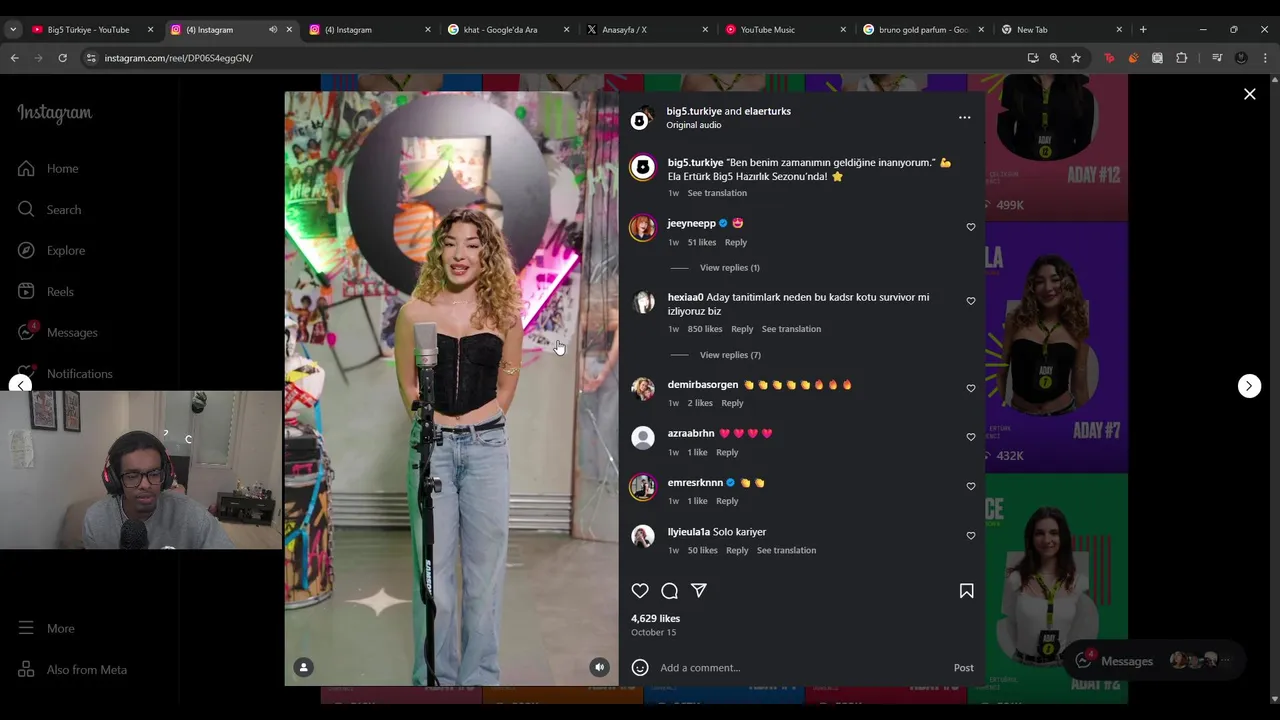Like azraabrhn's comment

tap(970, 437)
